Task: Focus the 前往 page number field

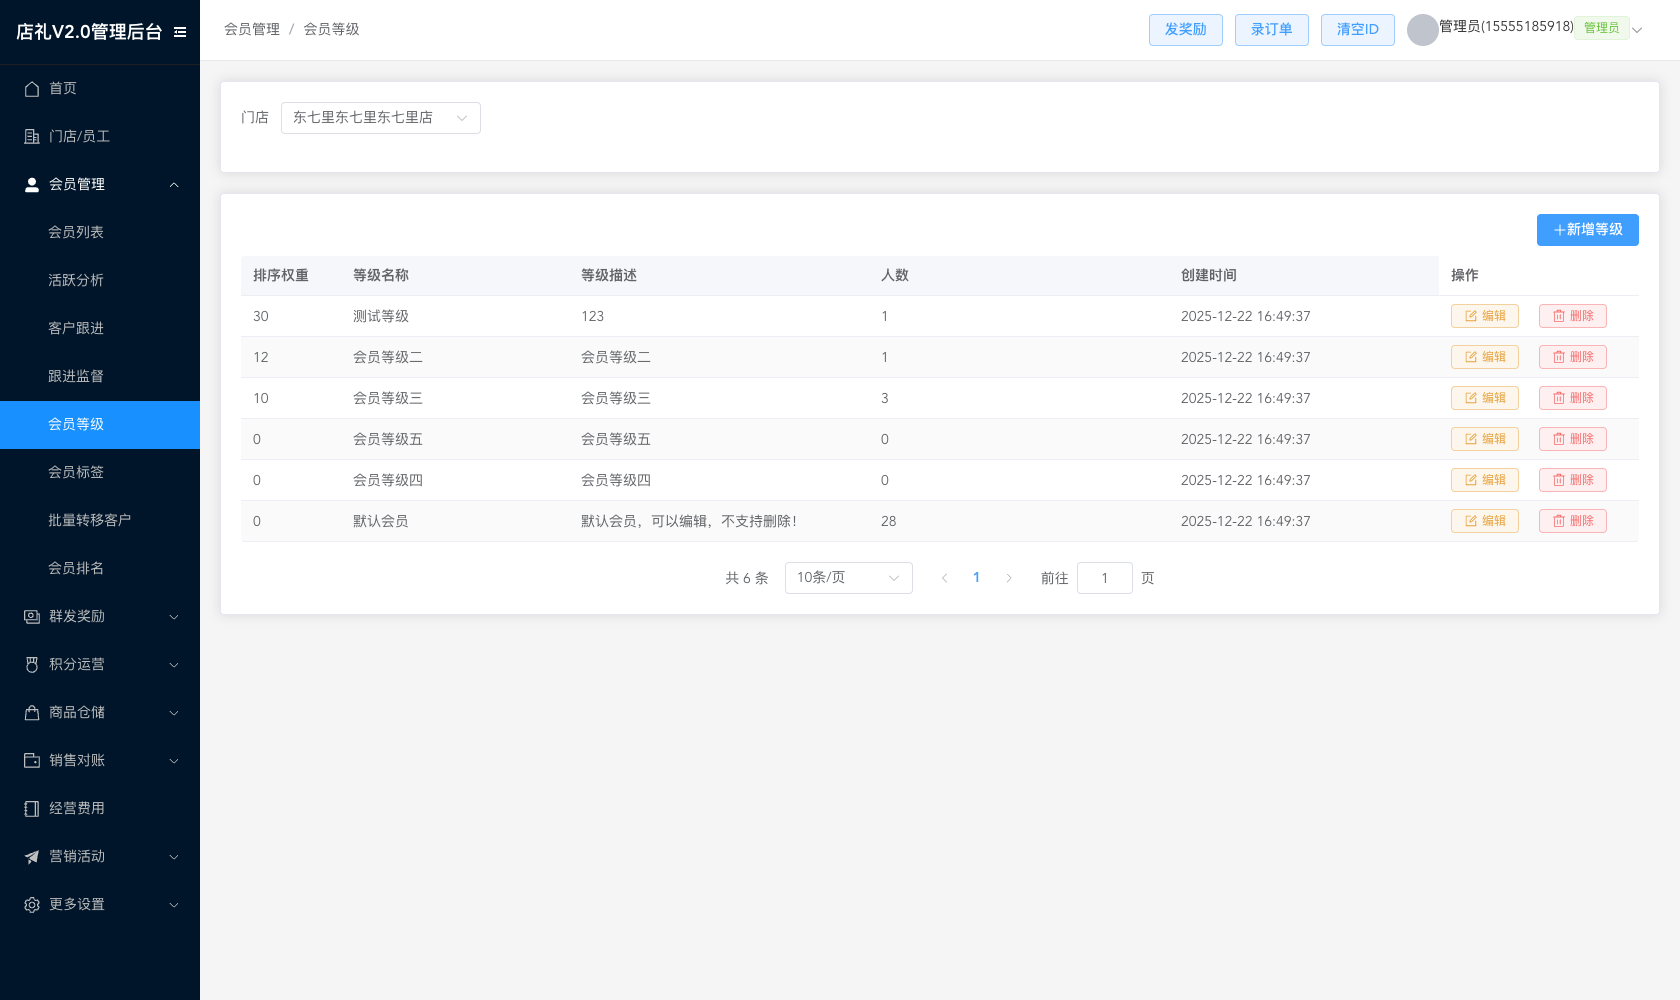Action: [x=1105, y=578]
